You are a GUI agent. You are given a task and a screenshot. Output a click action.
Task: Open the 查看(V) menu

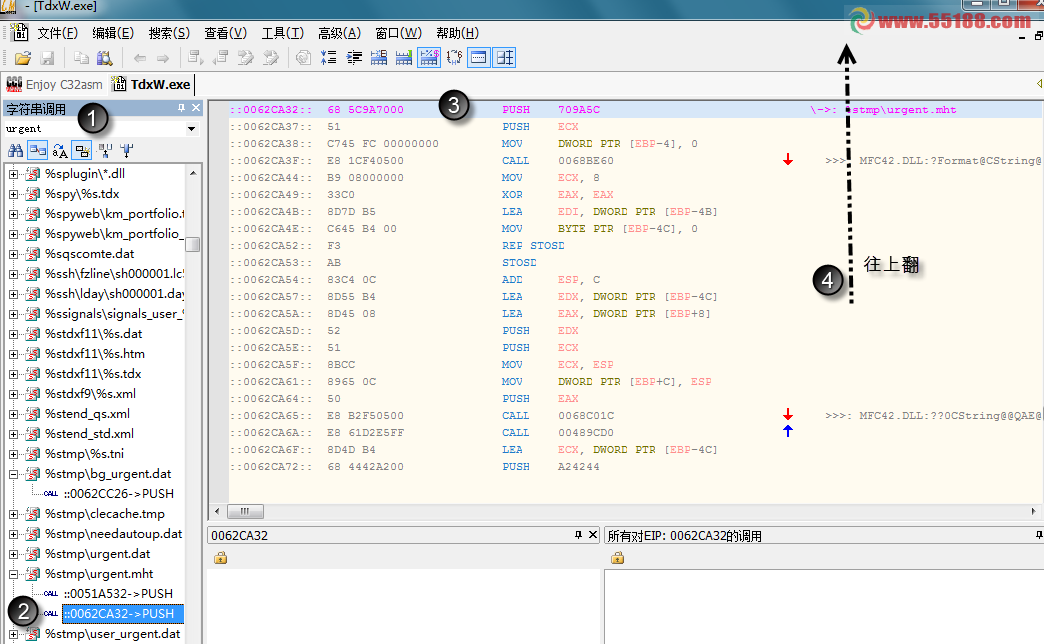[x=225, y=33]
